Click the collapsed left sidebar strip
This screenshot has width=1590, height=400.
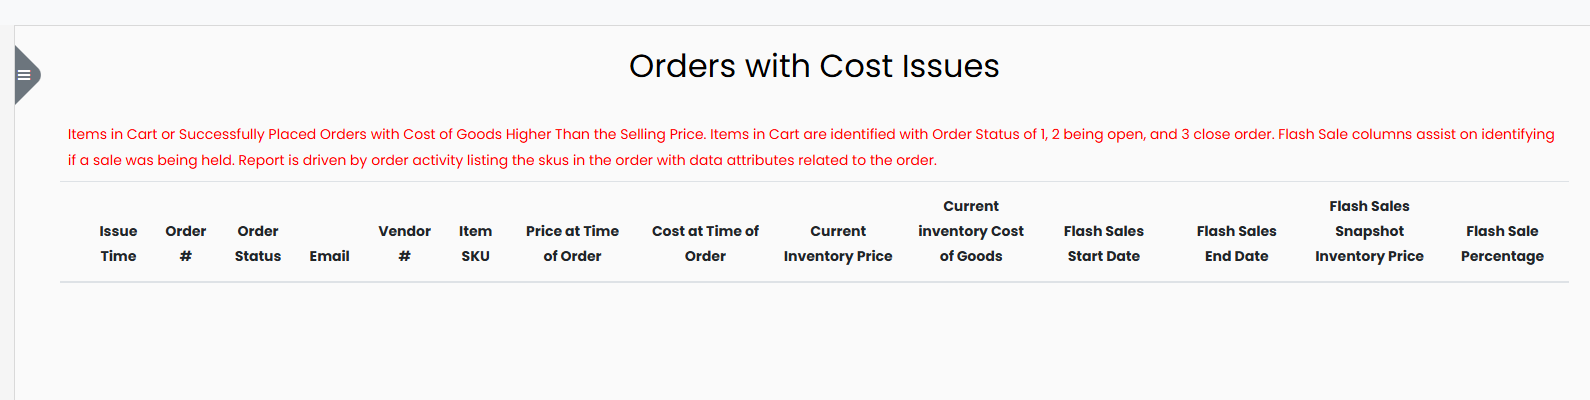click(x=6, y=250)
